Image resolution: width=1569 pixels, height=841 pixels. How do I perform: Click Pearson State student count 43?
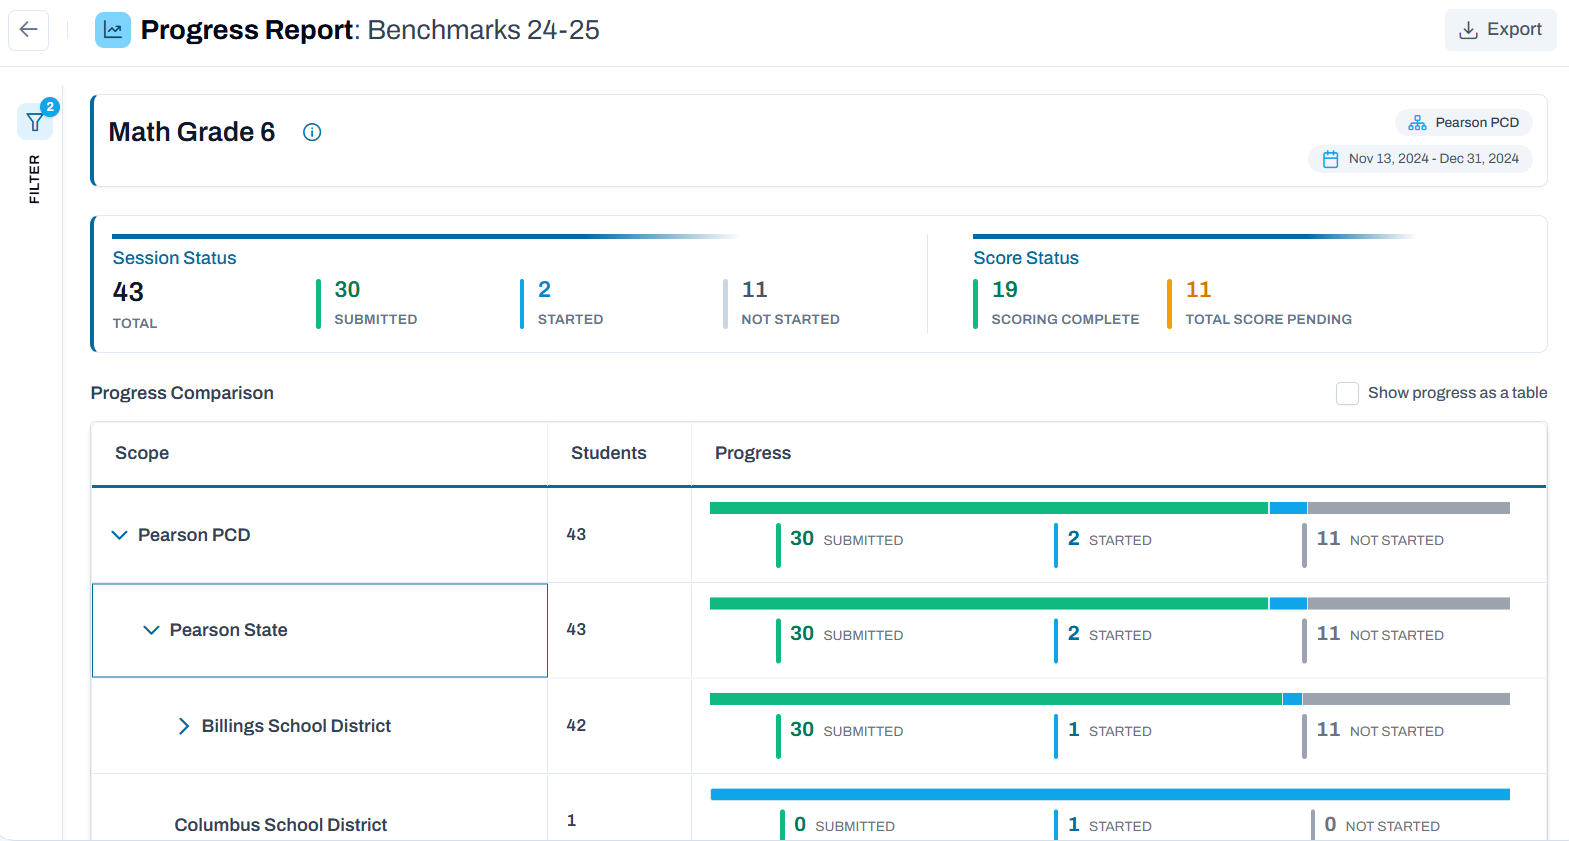click(x=576, y=629)
